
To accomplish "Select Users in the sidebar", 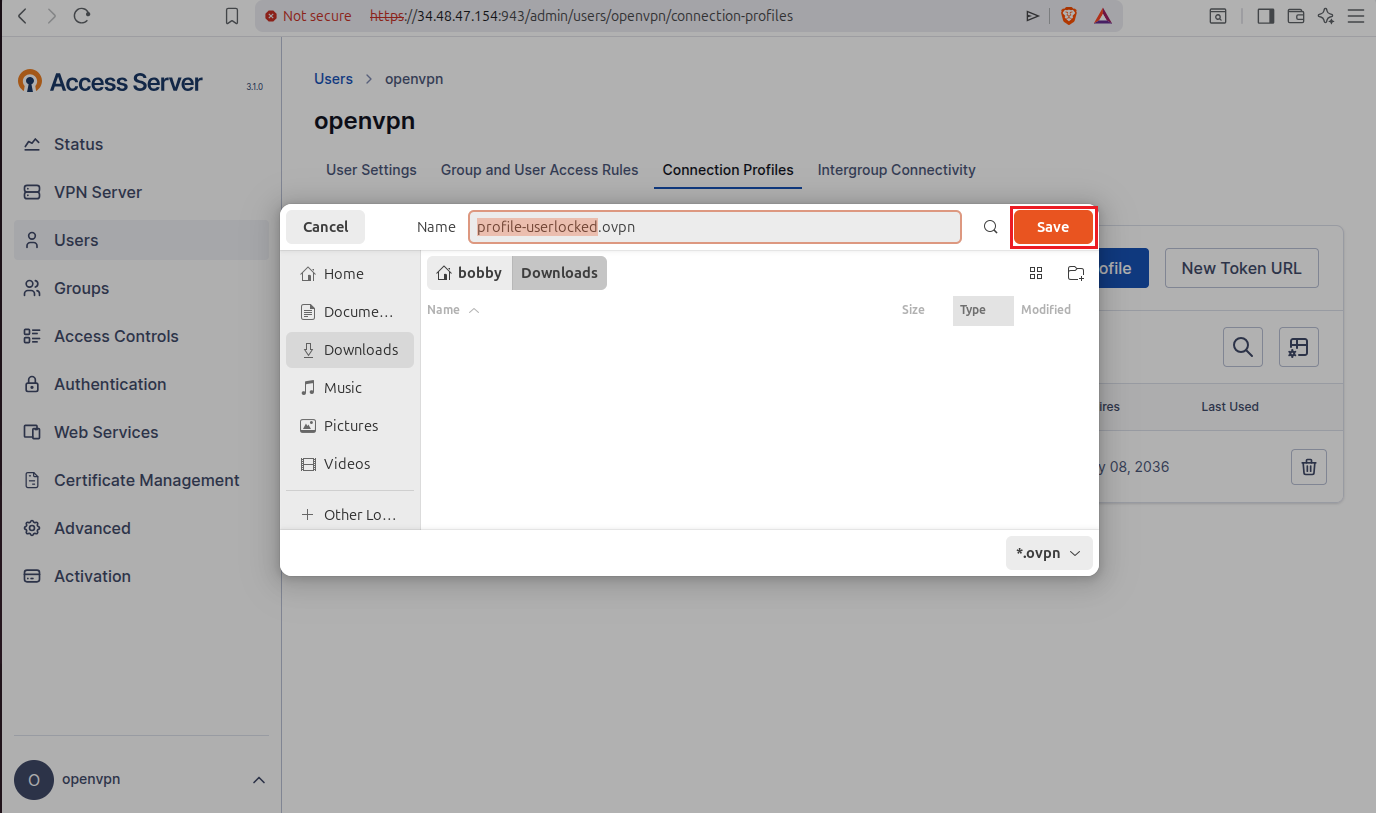I will coord(141,240).
